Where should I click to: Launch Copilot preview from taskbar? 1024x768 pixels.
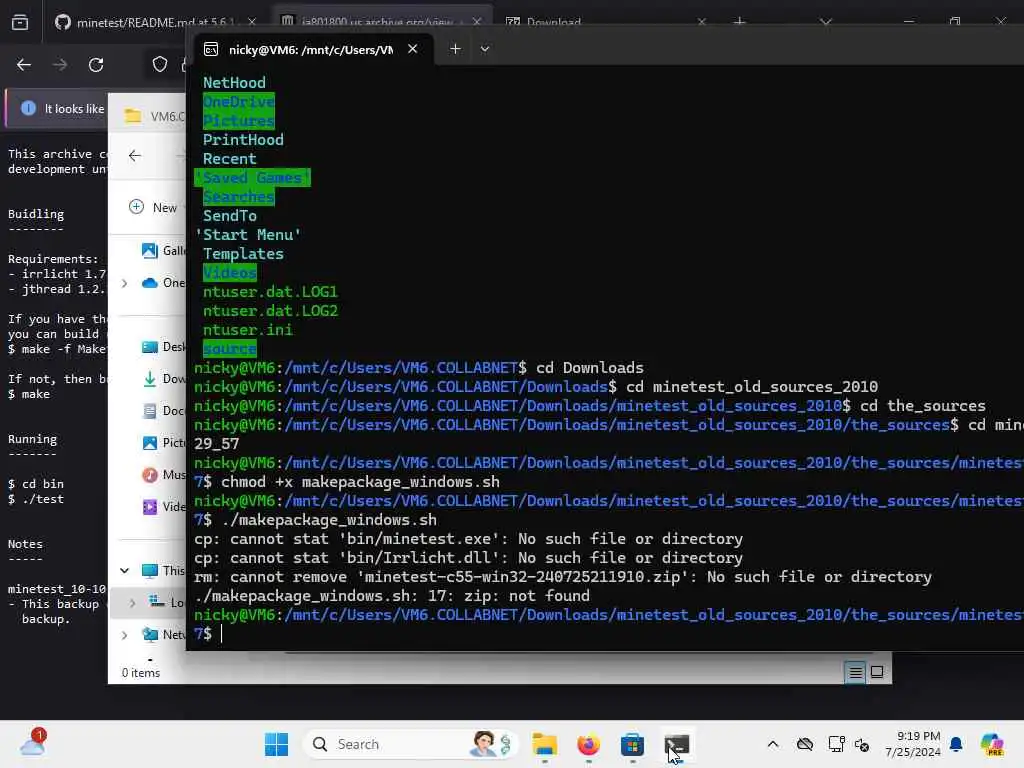pyautogui.click(x=992, y=744)
